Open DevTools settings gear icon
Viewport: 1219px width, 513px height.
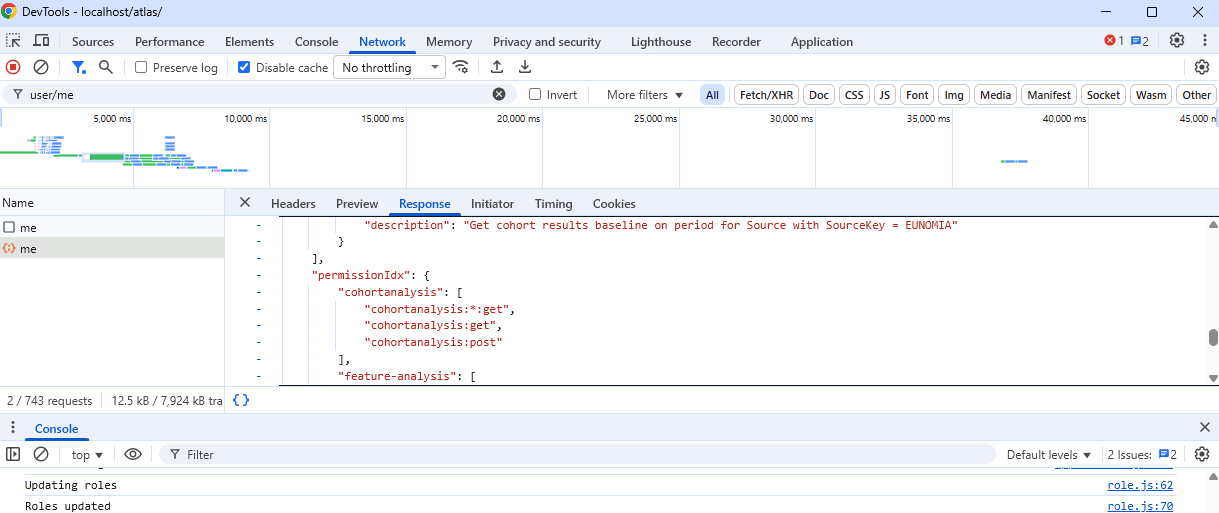1177,41
